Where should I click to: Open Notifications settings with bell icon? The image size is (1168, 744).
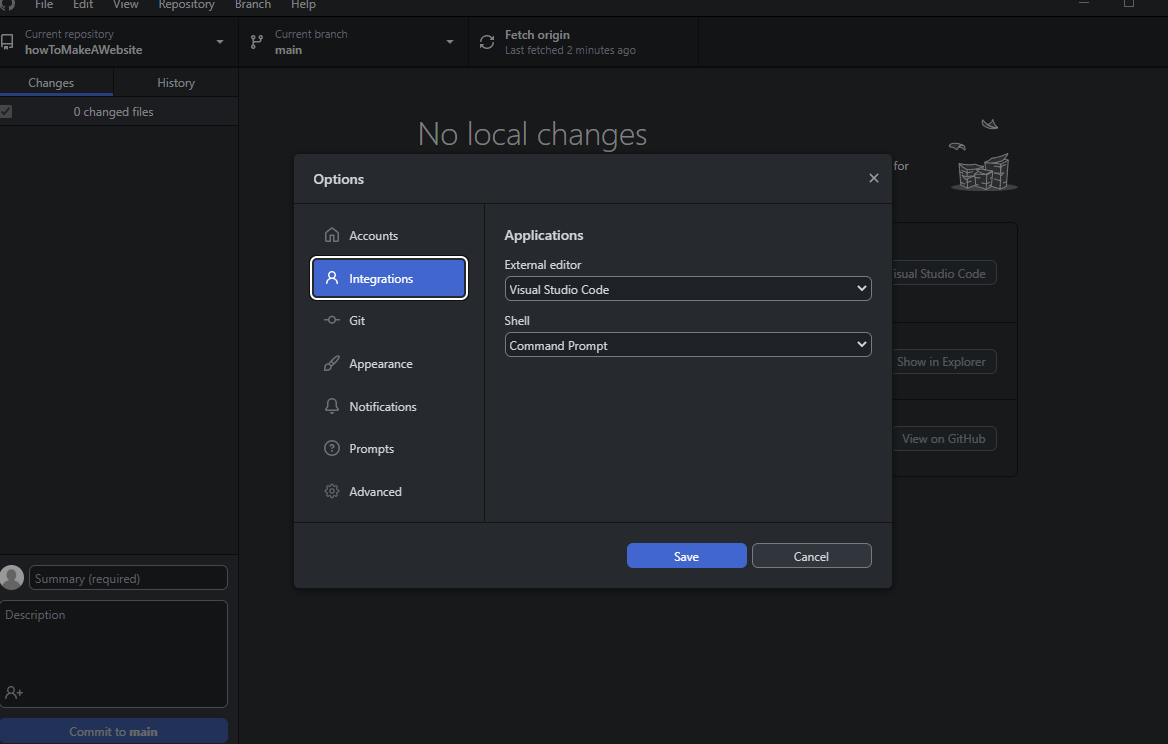click(332, 407)
